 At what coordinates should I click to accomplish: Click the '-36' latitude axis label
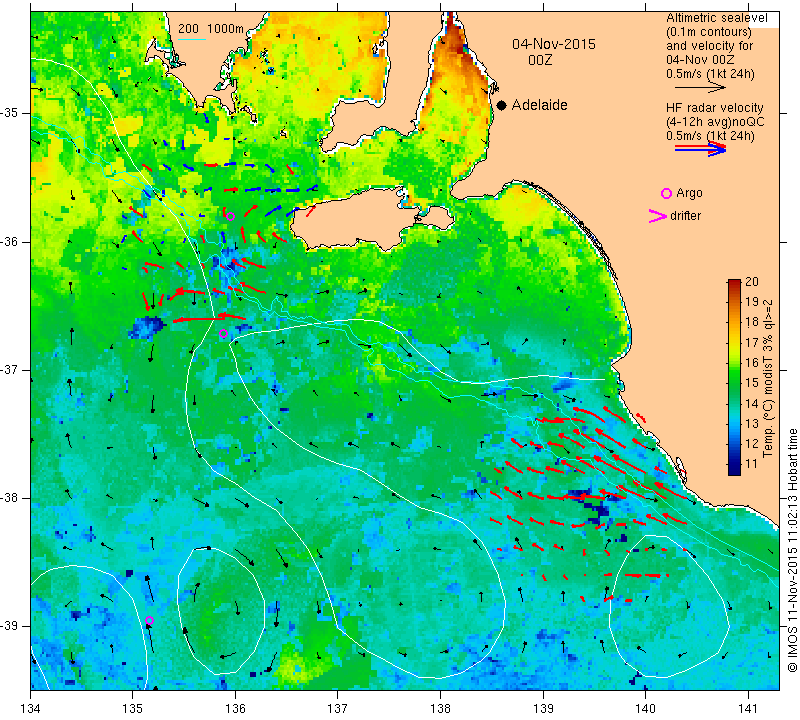(x=10, y=241)
